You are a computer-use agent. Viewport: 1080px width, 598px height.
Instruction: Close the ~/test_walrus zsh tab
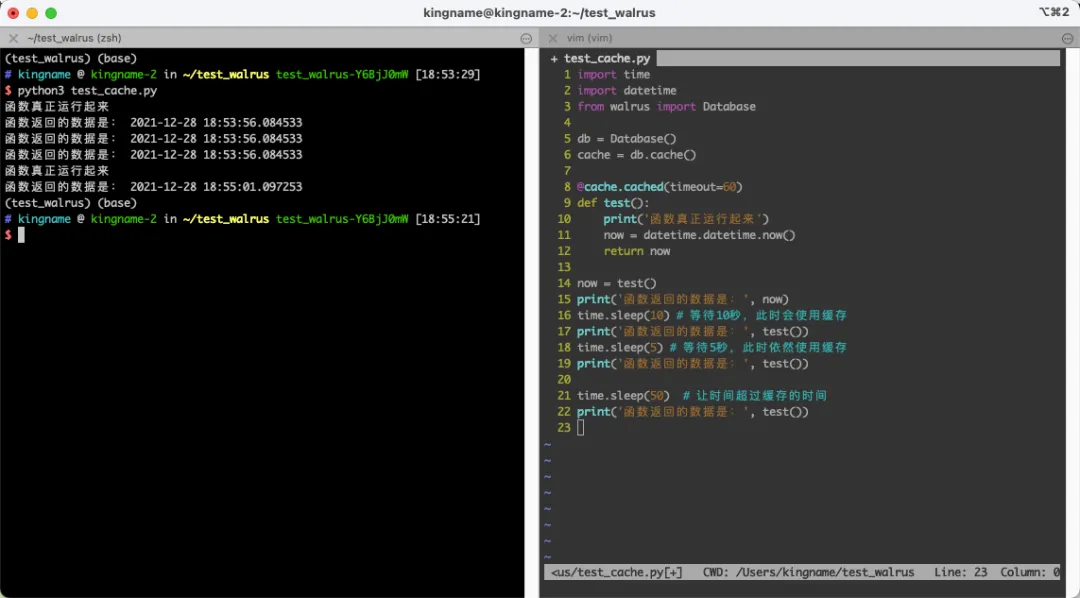point(13,38)
